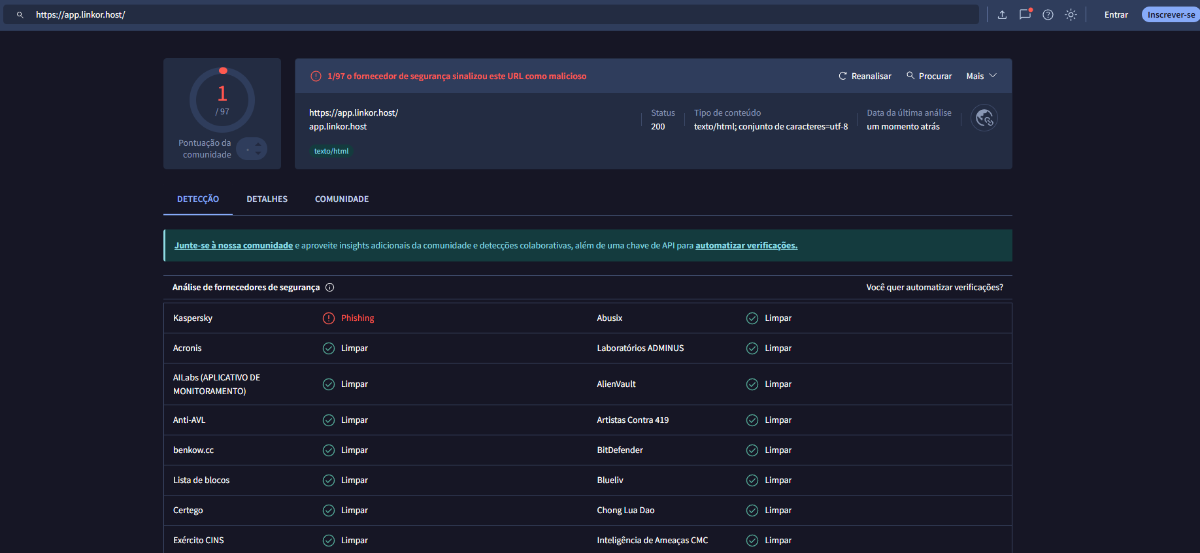
Task: Click the Acronis vendor name
Action: pyautogui.click(x=187, y=348)
